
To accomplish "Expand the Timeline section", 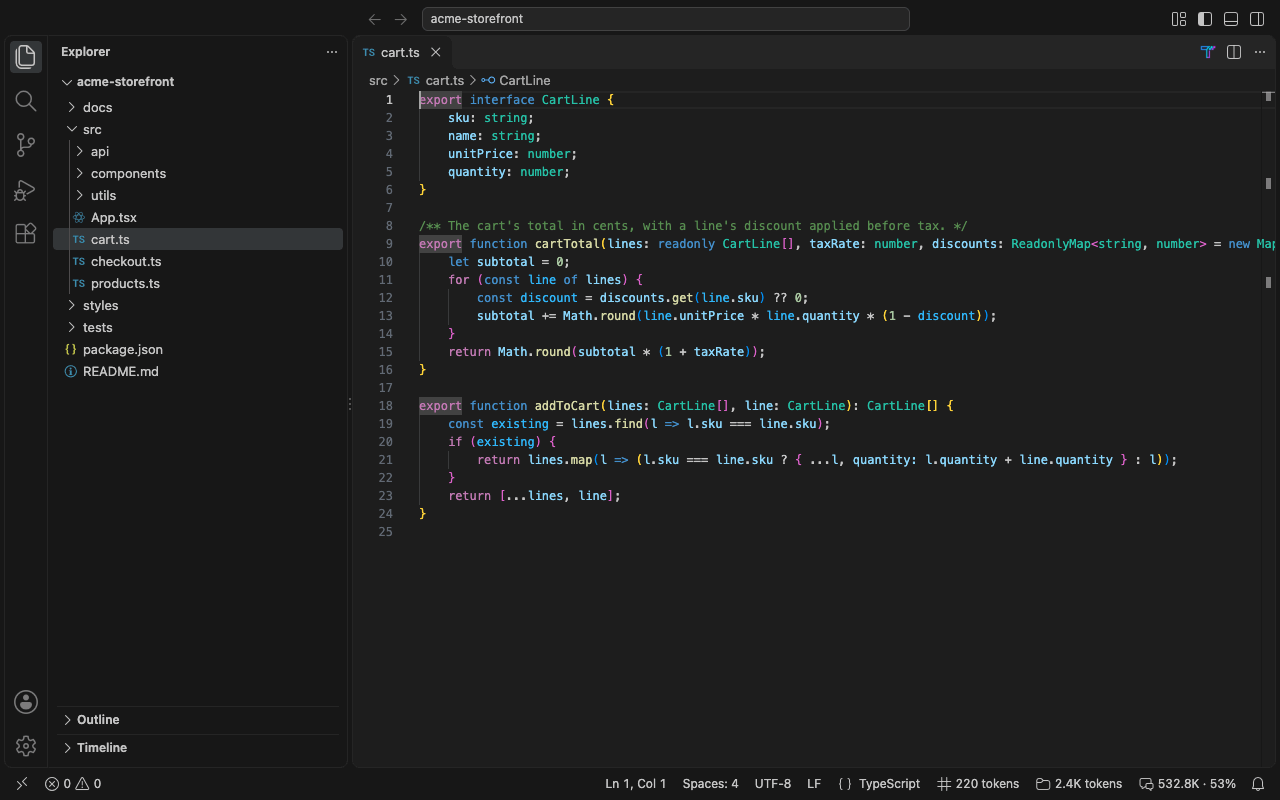I will click(x=198, y=748).
